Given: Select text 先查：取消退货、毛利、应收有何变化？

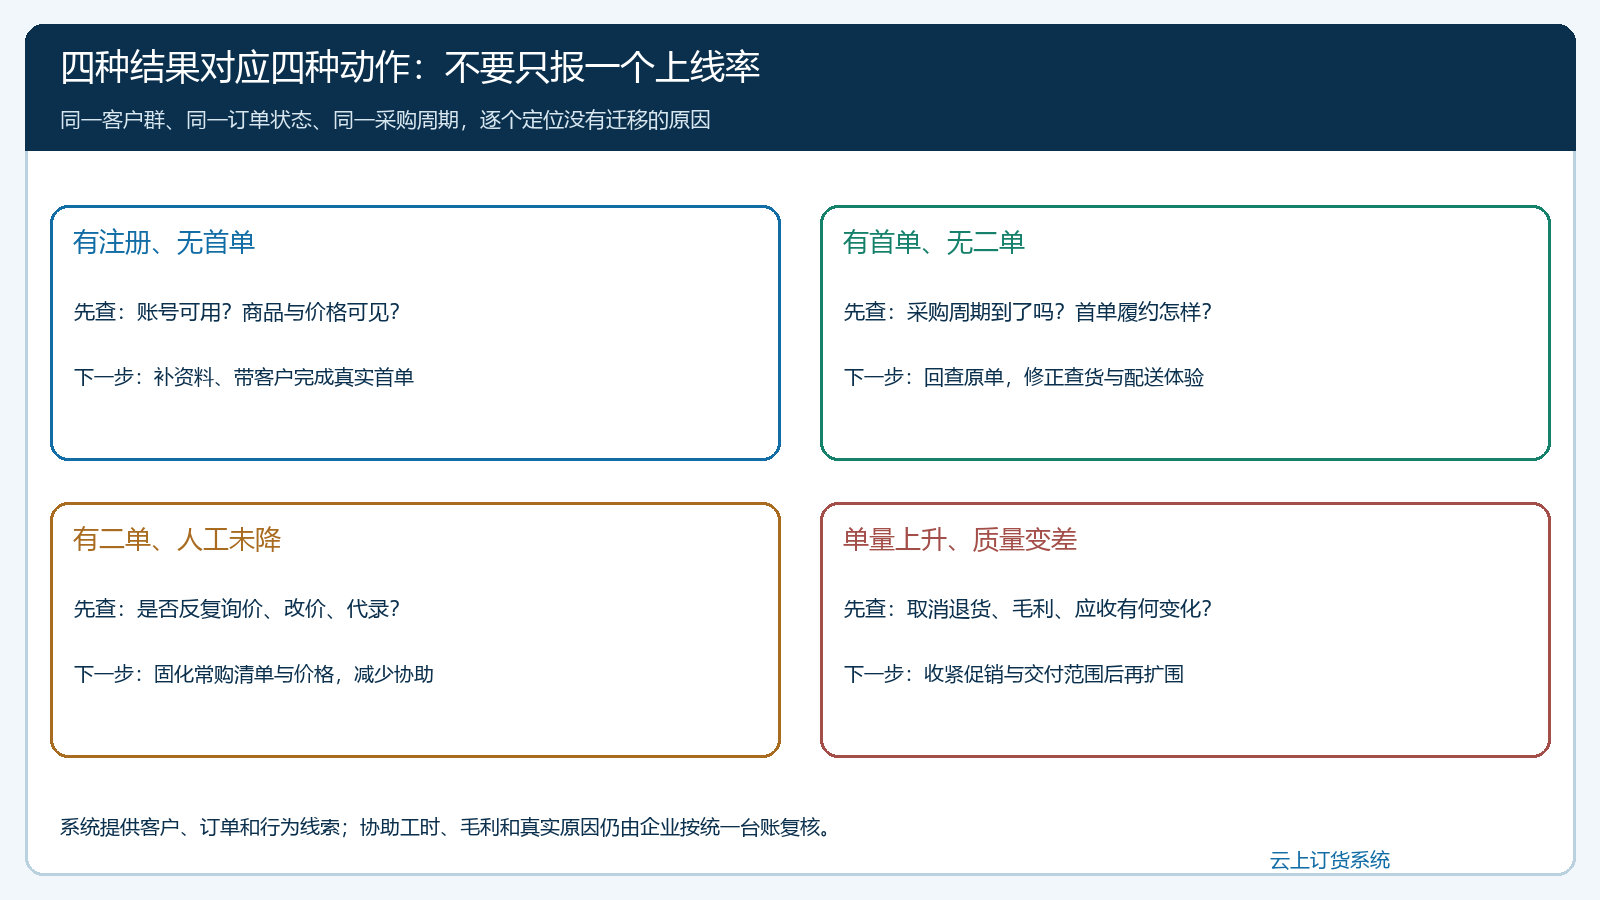Looking at the screenshot, I should pyautogui.click(x=1028, y=609).
